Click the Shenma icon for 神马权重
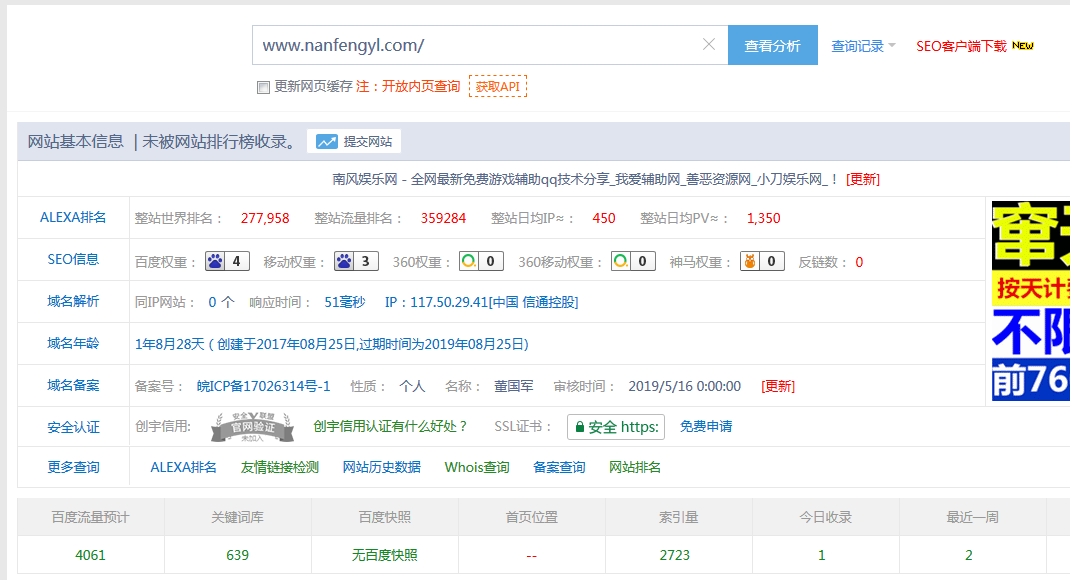 [750, 261]
